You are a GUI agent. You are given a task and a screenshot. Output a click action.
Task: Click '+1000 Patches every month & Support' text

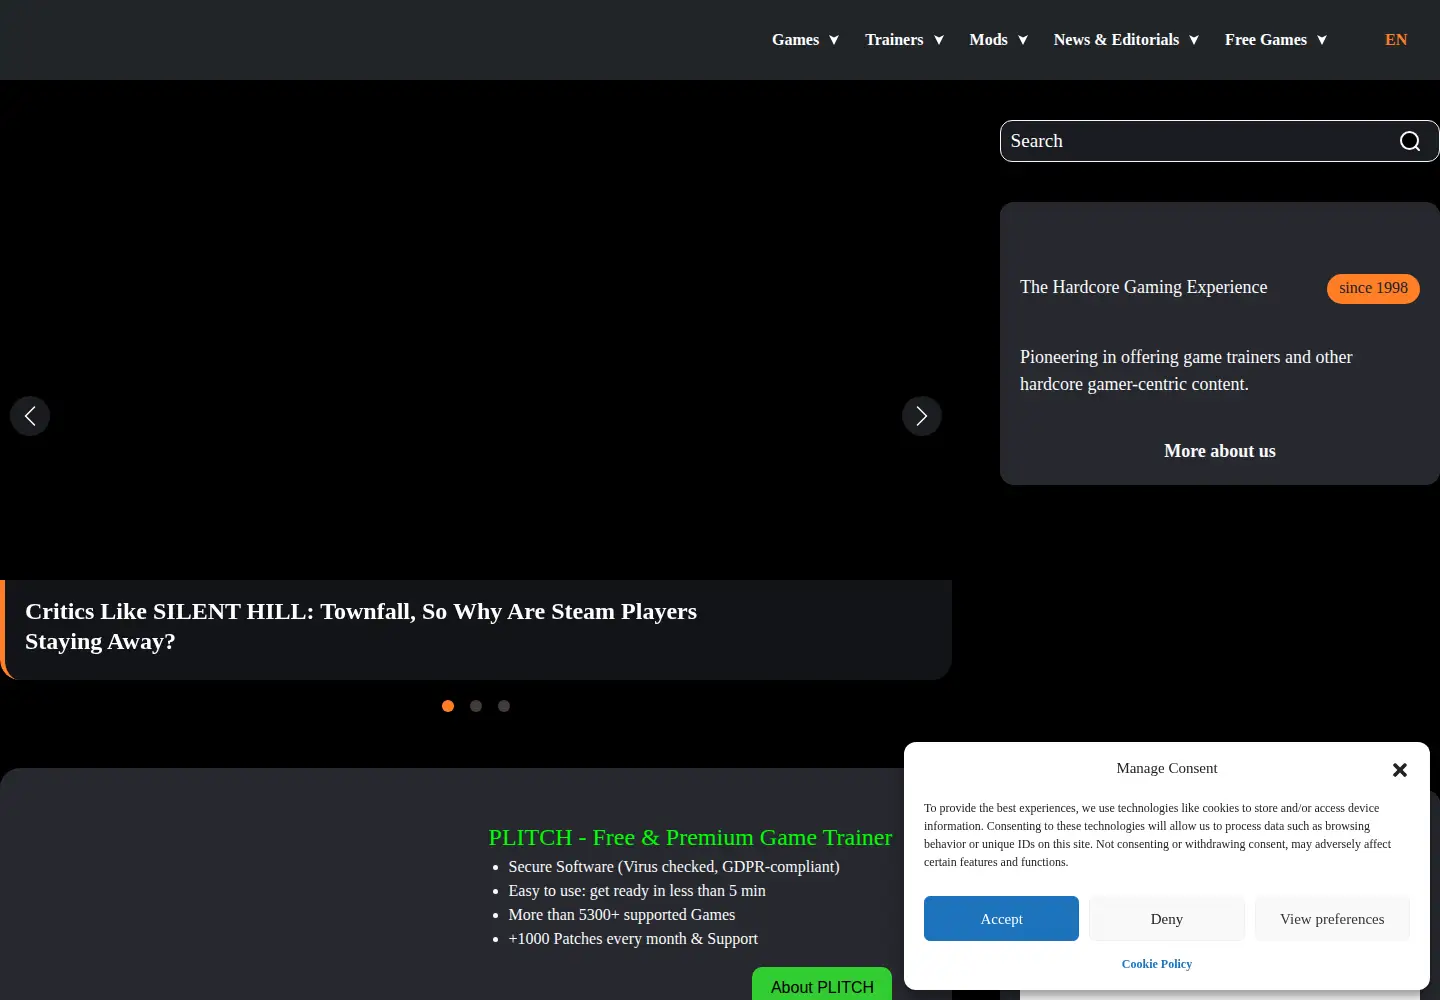point(633,939)
